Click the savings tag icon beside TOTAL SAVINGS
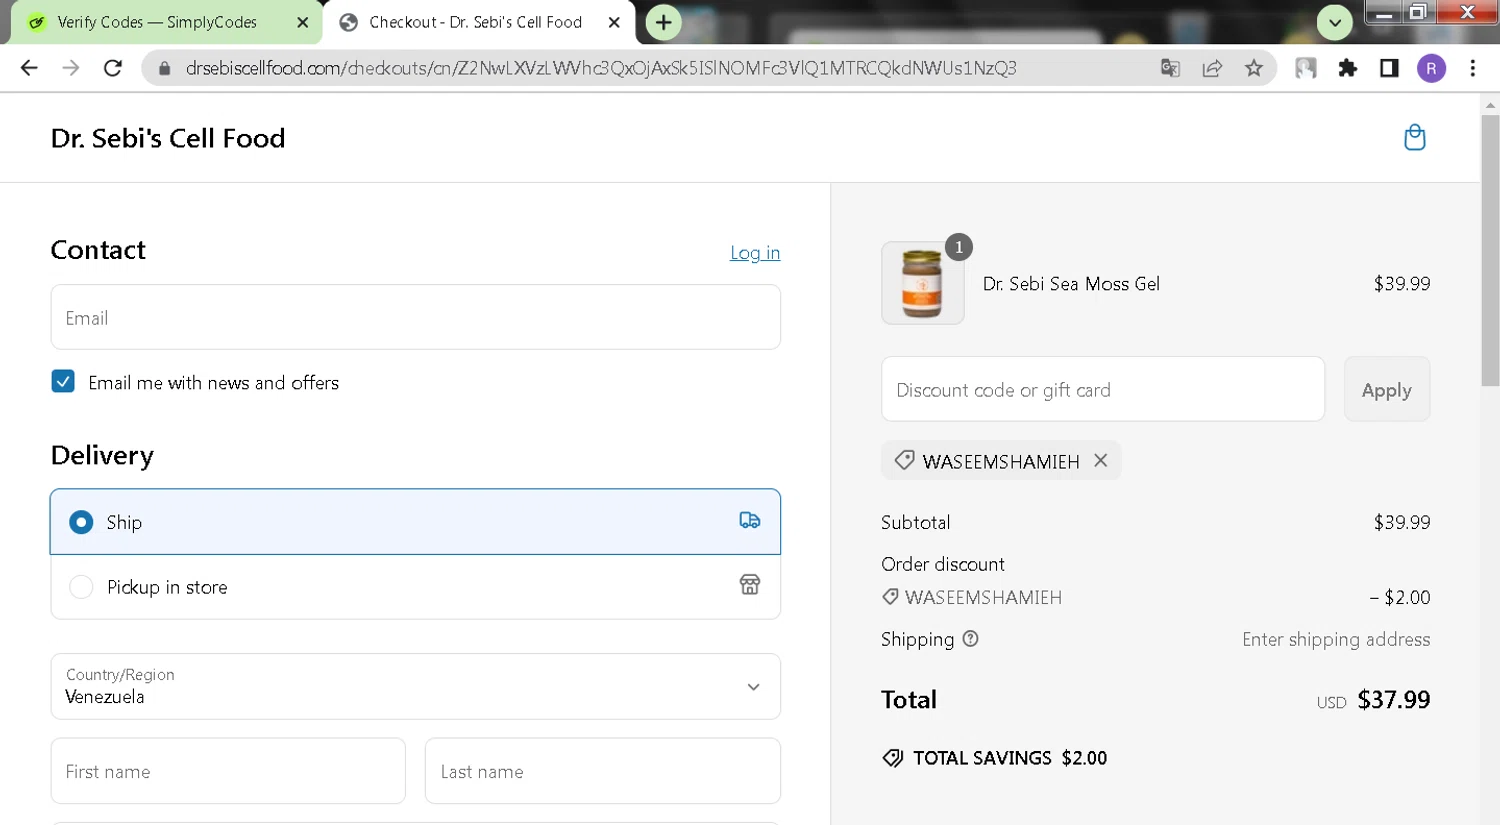The width and height of the screenshot is (1500, 825). 893,758
